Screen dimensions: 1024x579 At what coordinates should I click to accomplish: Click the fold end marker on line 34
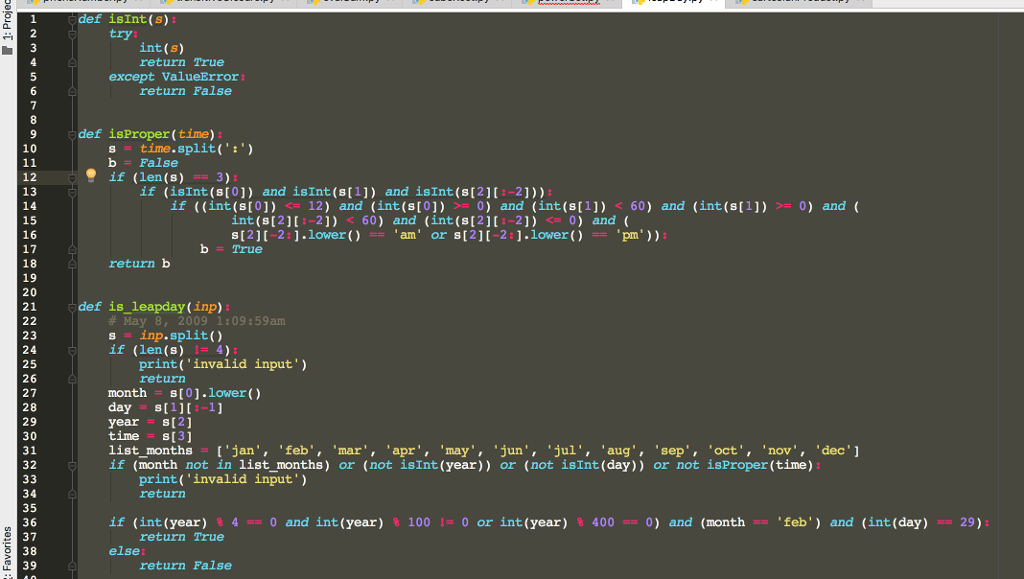pos(72,493)
